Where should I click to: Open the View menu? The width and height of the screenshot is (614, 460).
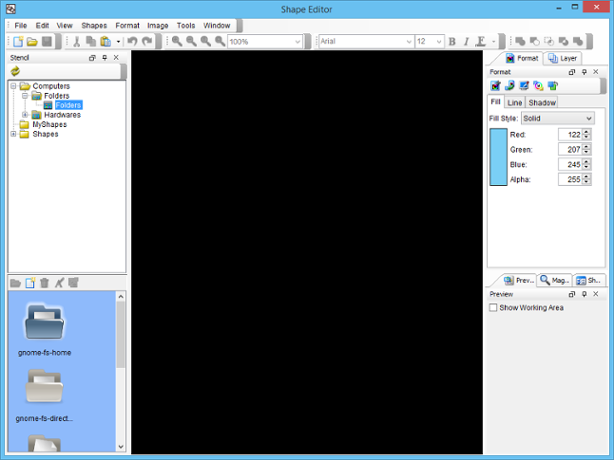65,25
